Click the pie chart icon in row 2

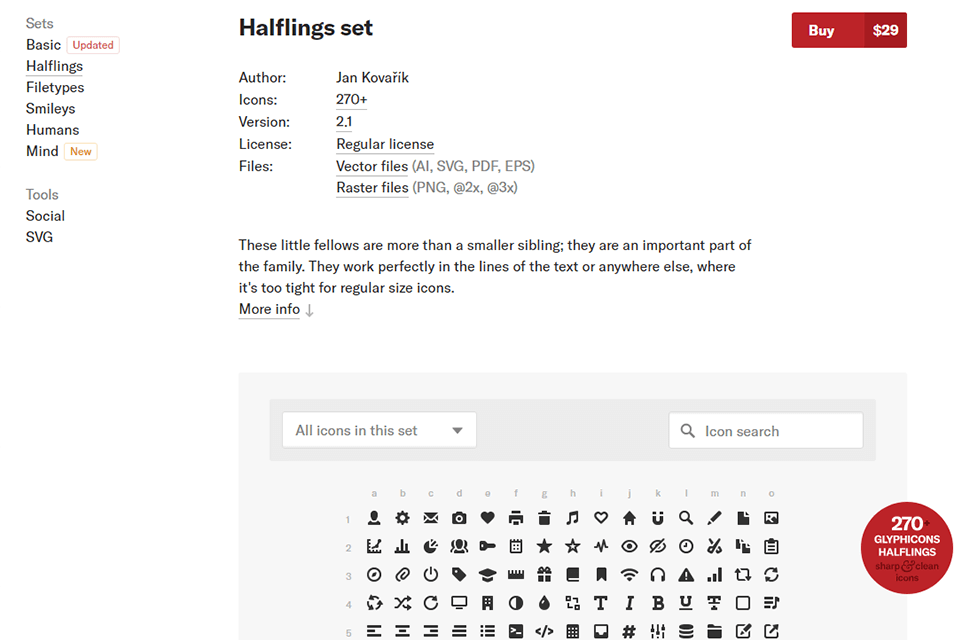click(430, 546)
